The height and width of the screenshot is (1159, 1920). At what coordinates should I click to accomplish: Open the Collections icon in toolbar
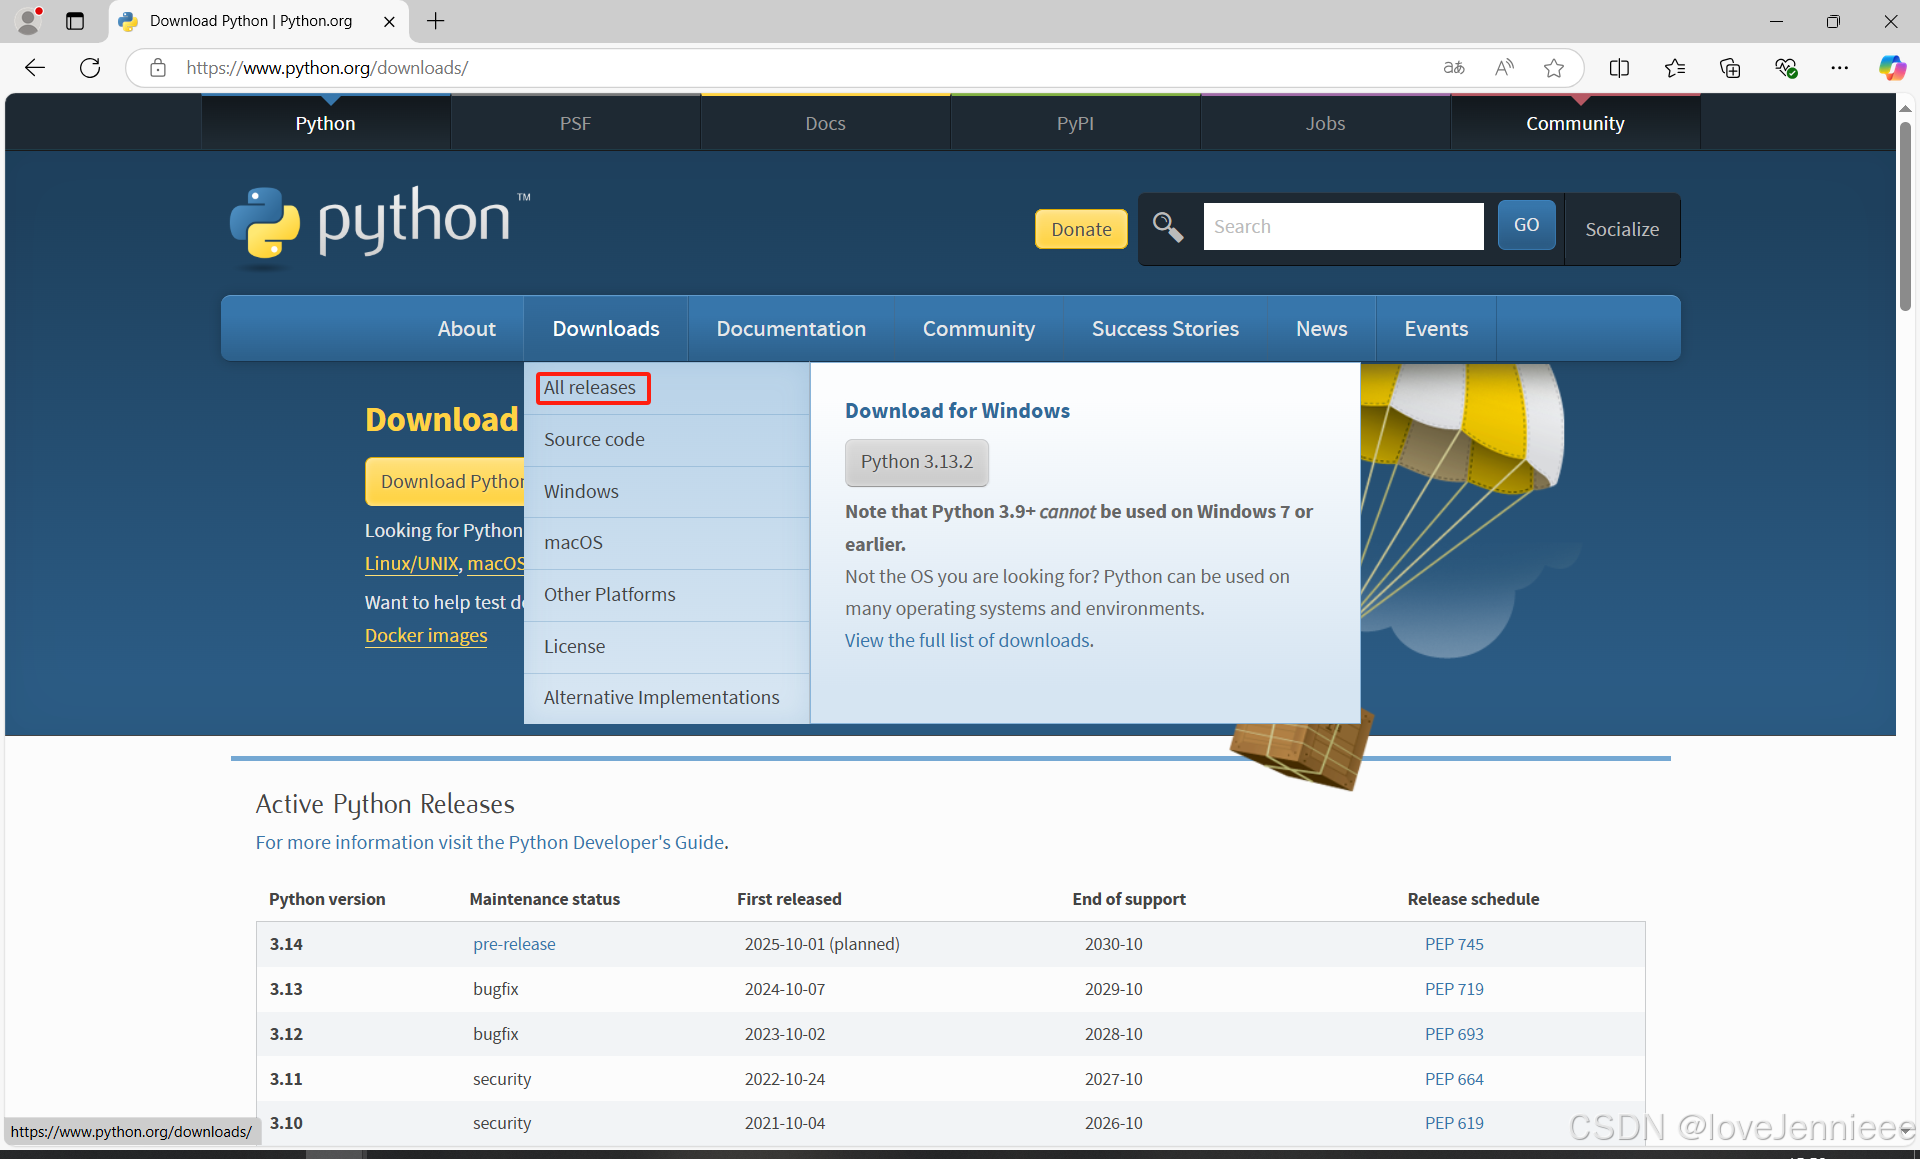1730,68
